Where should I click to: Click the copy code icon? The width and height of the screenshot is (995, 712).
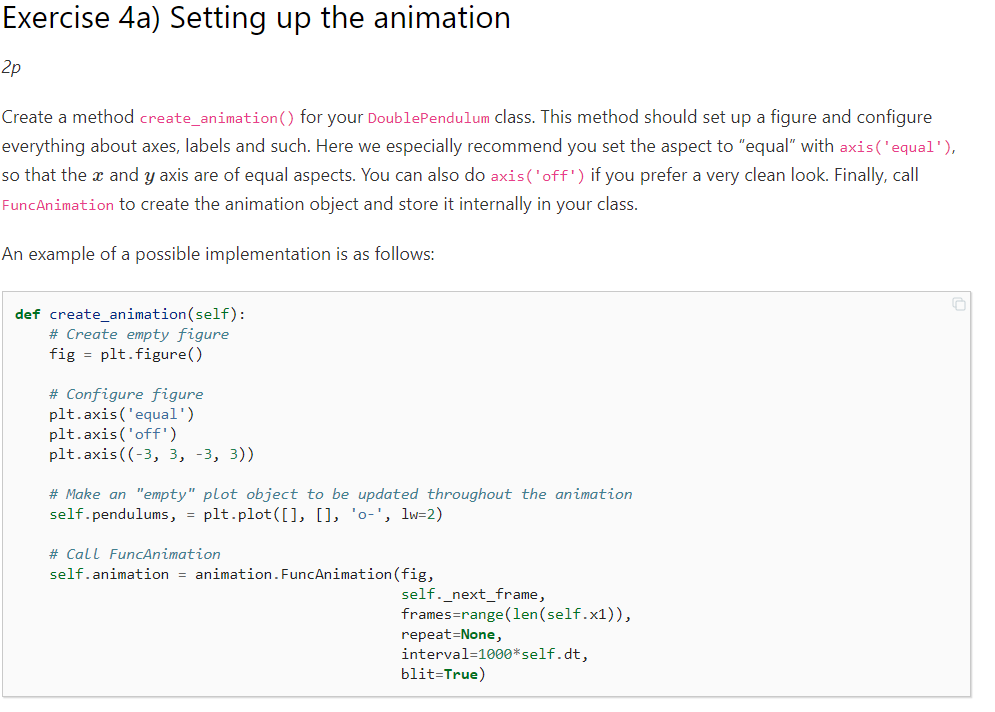(958, 303)
